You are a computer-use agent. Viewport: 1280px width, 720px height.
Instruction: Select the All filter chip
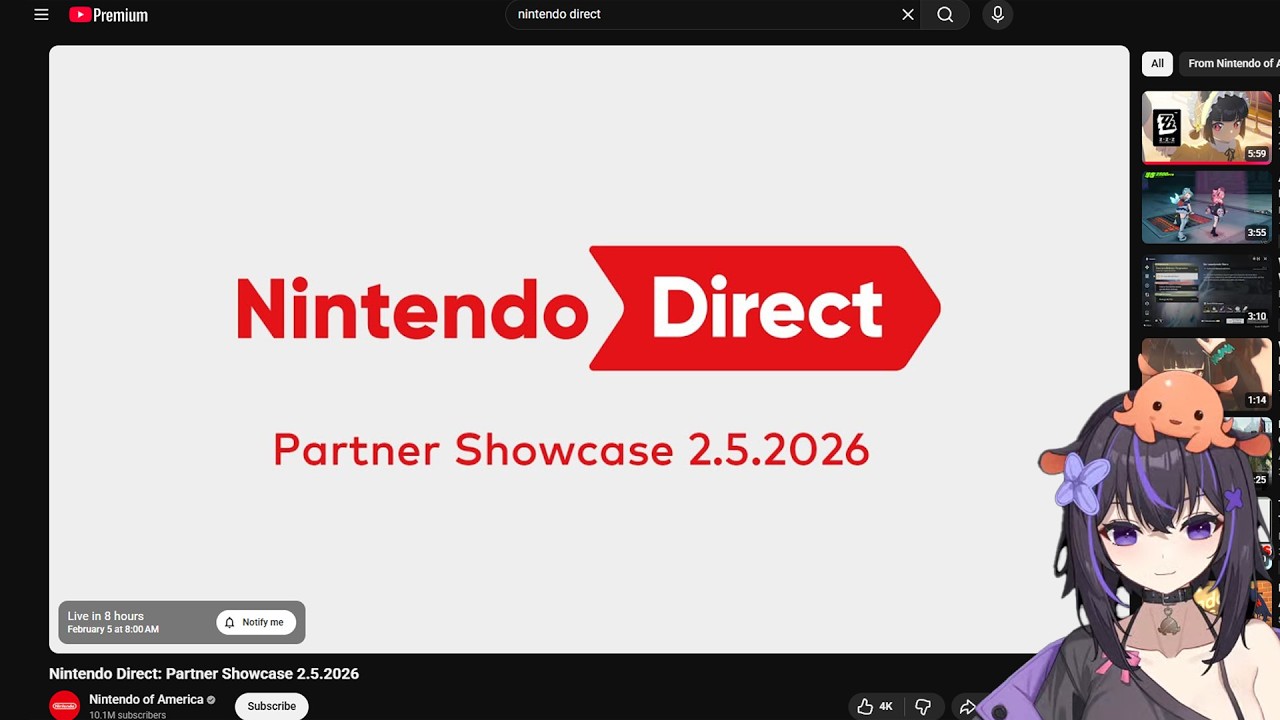click(1157, 63)
